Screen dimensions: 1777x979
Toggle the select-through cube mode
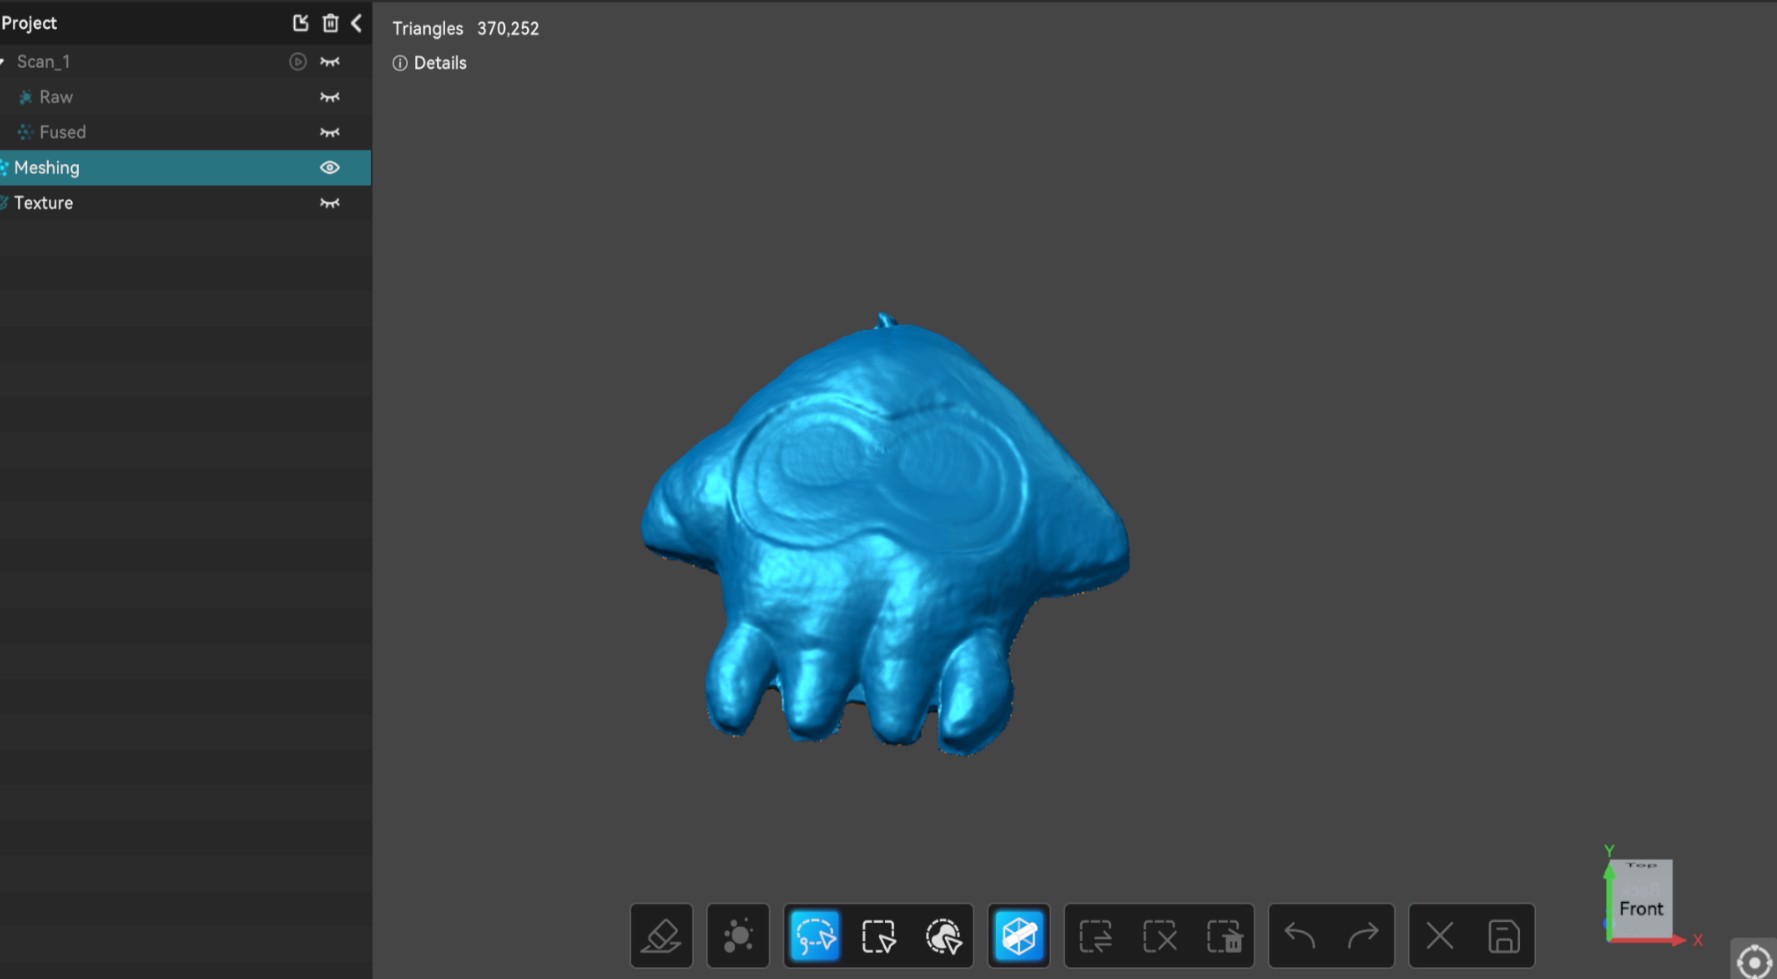pyautogui.click(x=1019, y=936)
